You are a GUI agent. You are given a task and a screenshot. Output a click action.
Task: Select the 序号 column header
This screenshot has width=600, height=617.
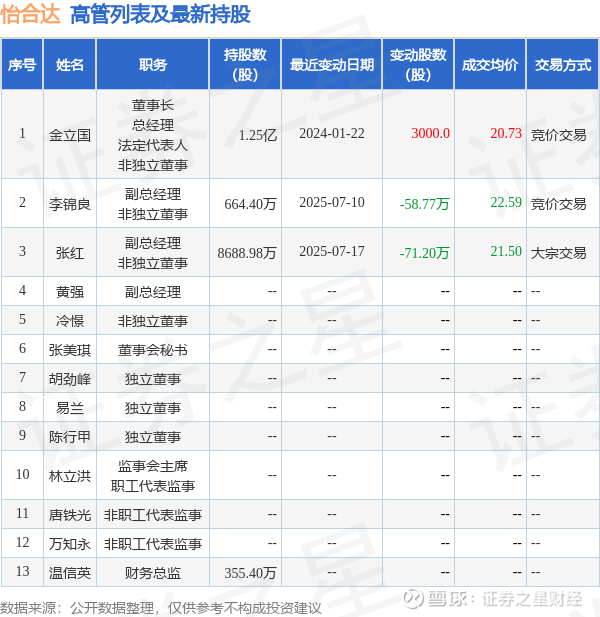tap(22, 65)
